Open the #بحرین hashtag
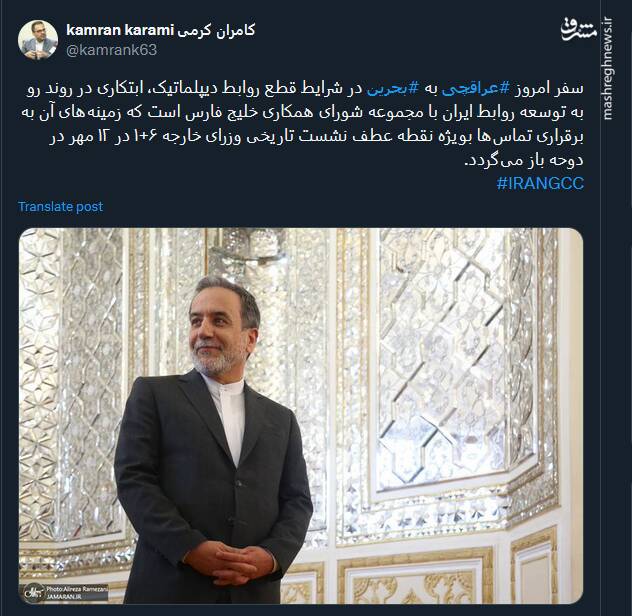The width and height of the screenshot is (632, 616). coord(393,89)
